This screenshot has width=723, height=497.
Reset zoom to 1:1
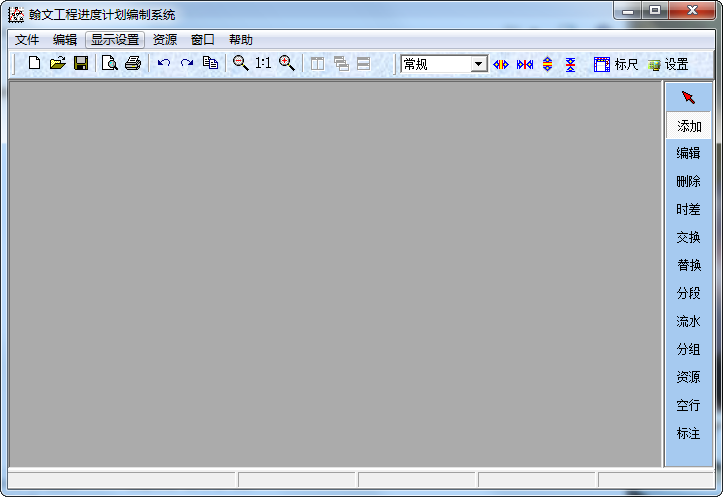[x=263, y=63]
